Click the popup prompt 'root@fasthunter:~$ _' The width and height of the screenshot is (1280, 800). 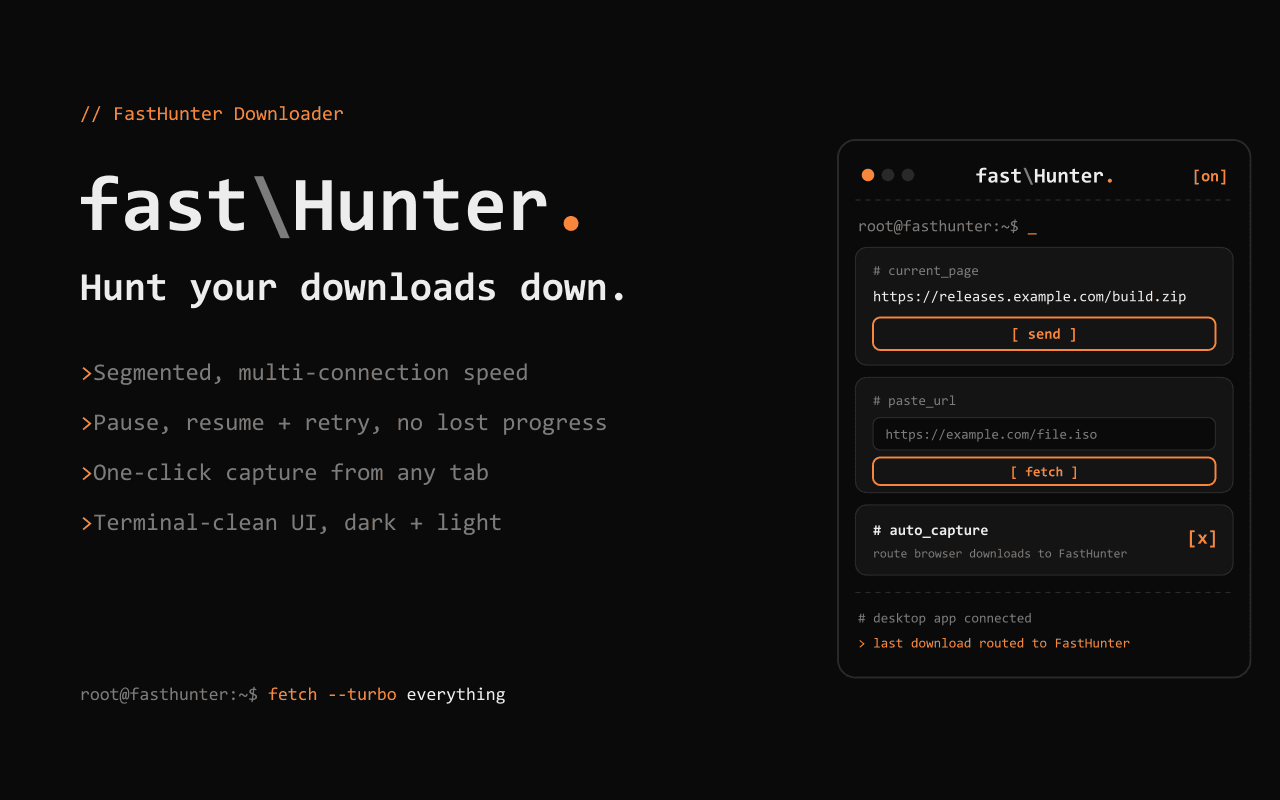click(947, 227)
